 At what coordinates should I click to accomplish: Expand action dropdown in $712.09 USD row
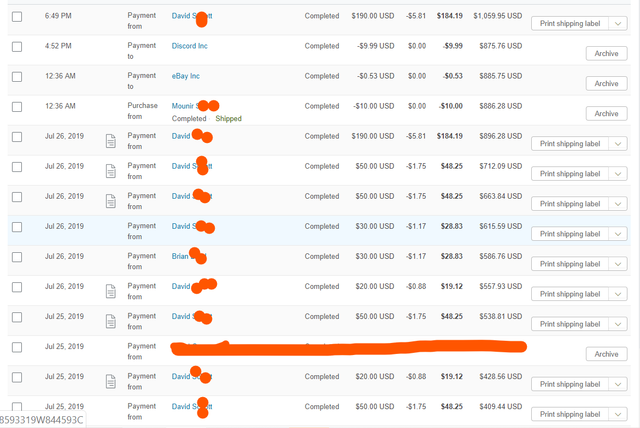(618, 174)
